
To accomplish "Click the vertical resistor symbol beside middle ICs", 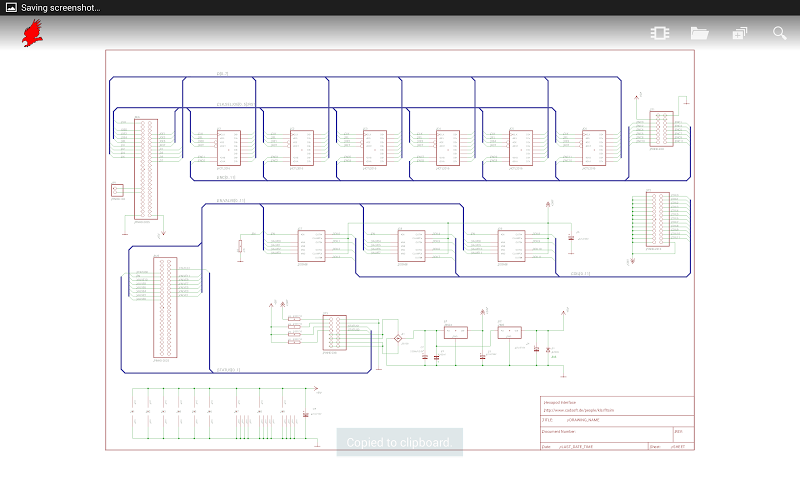I will [x=240, y=246].
